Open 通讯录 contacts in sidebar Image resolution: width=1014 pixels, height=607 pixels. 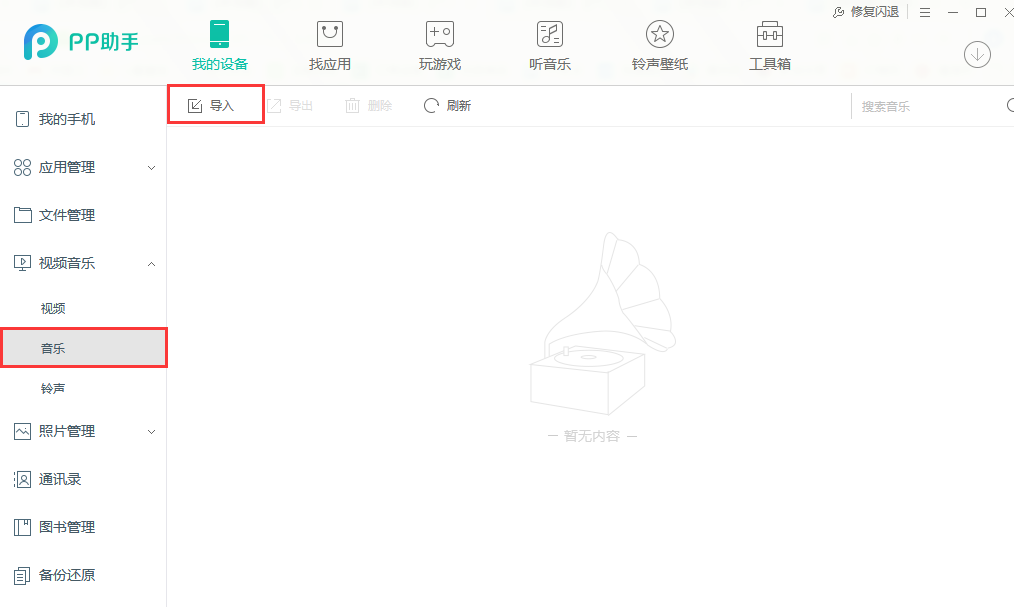[60, 480]
